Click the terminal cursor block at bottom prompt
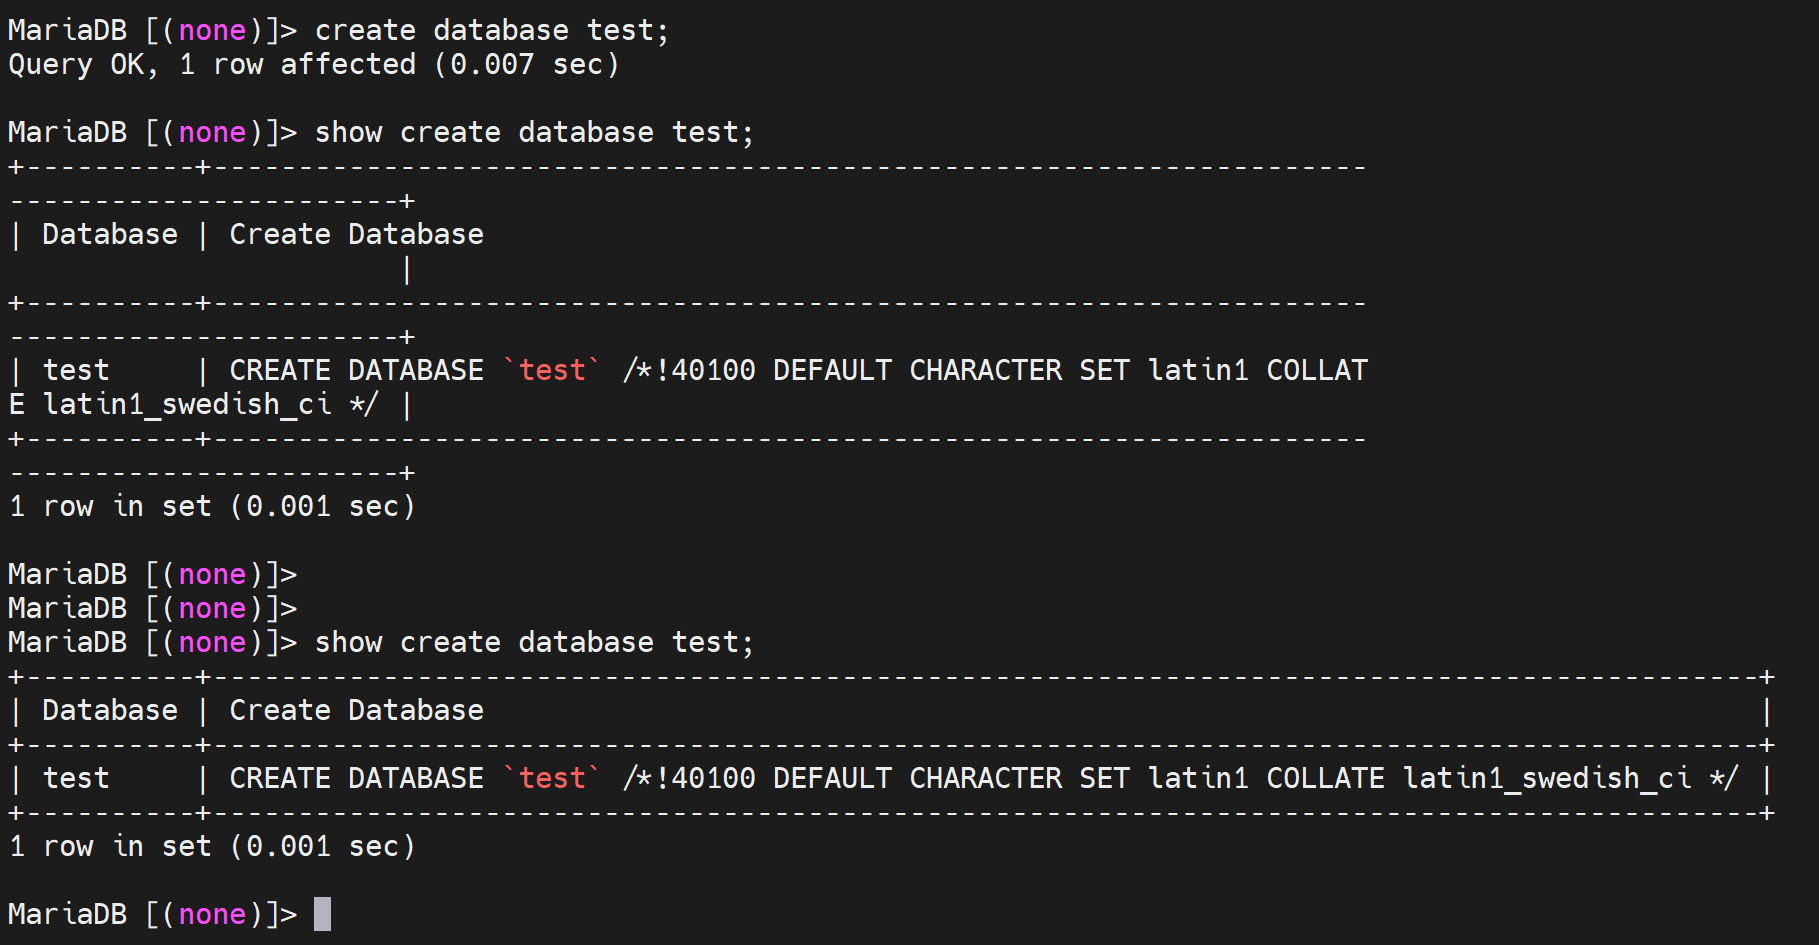 pyautogui.click(x=322, y=914)
